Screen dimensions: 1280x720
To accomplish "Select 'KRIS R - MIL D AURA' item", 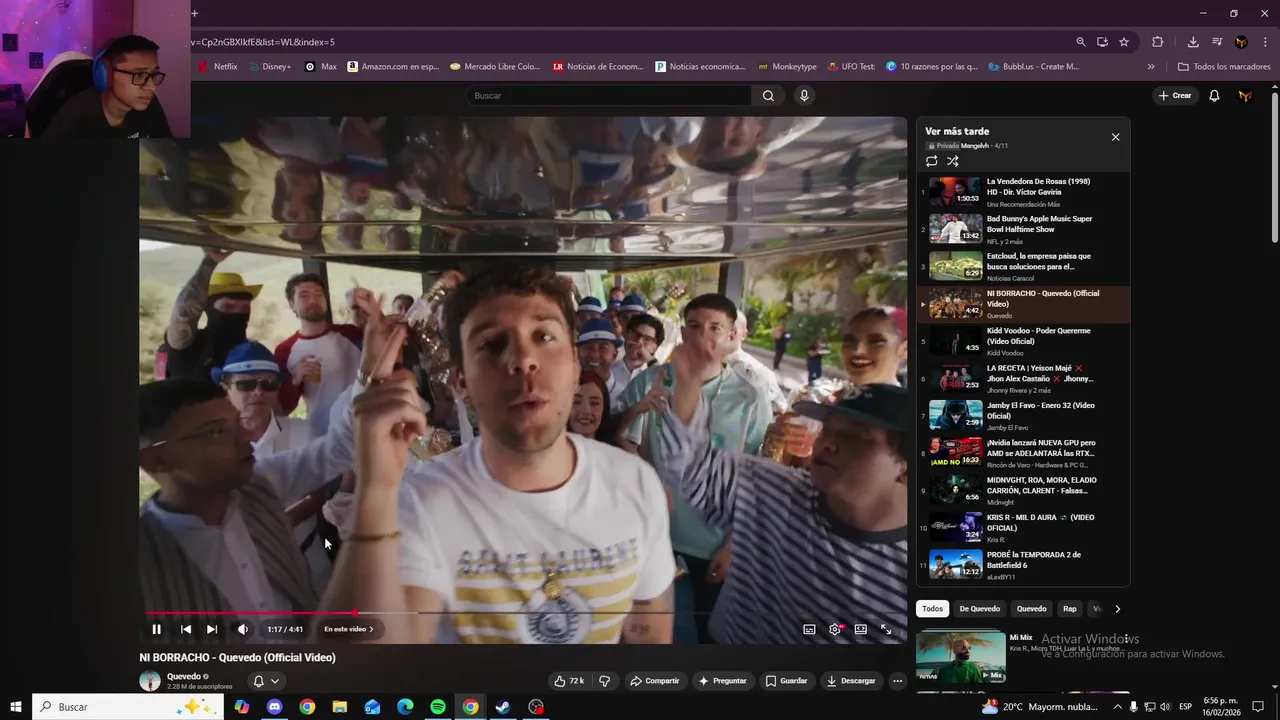I will pyautogui.click(x=1024, y=527).
